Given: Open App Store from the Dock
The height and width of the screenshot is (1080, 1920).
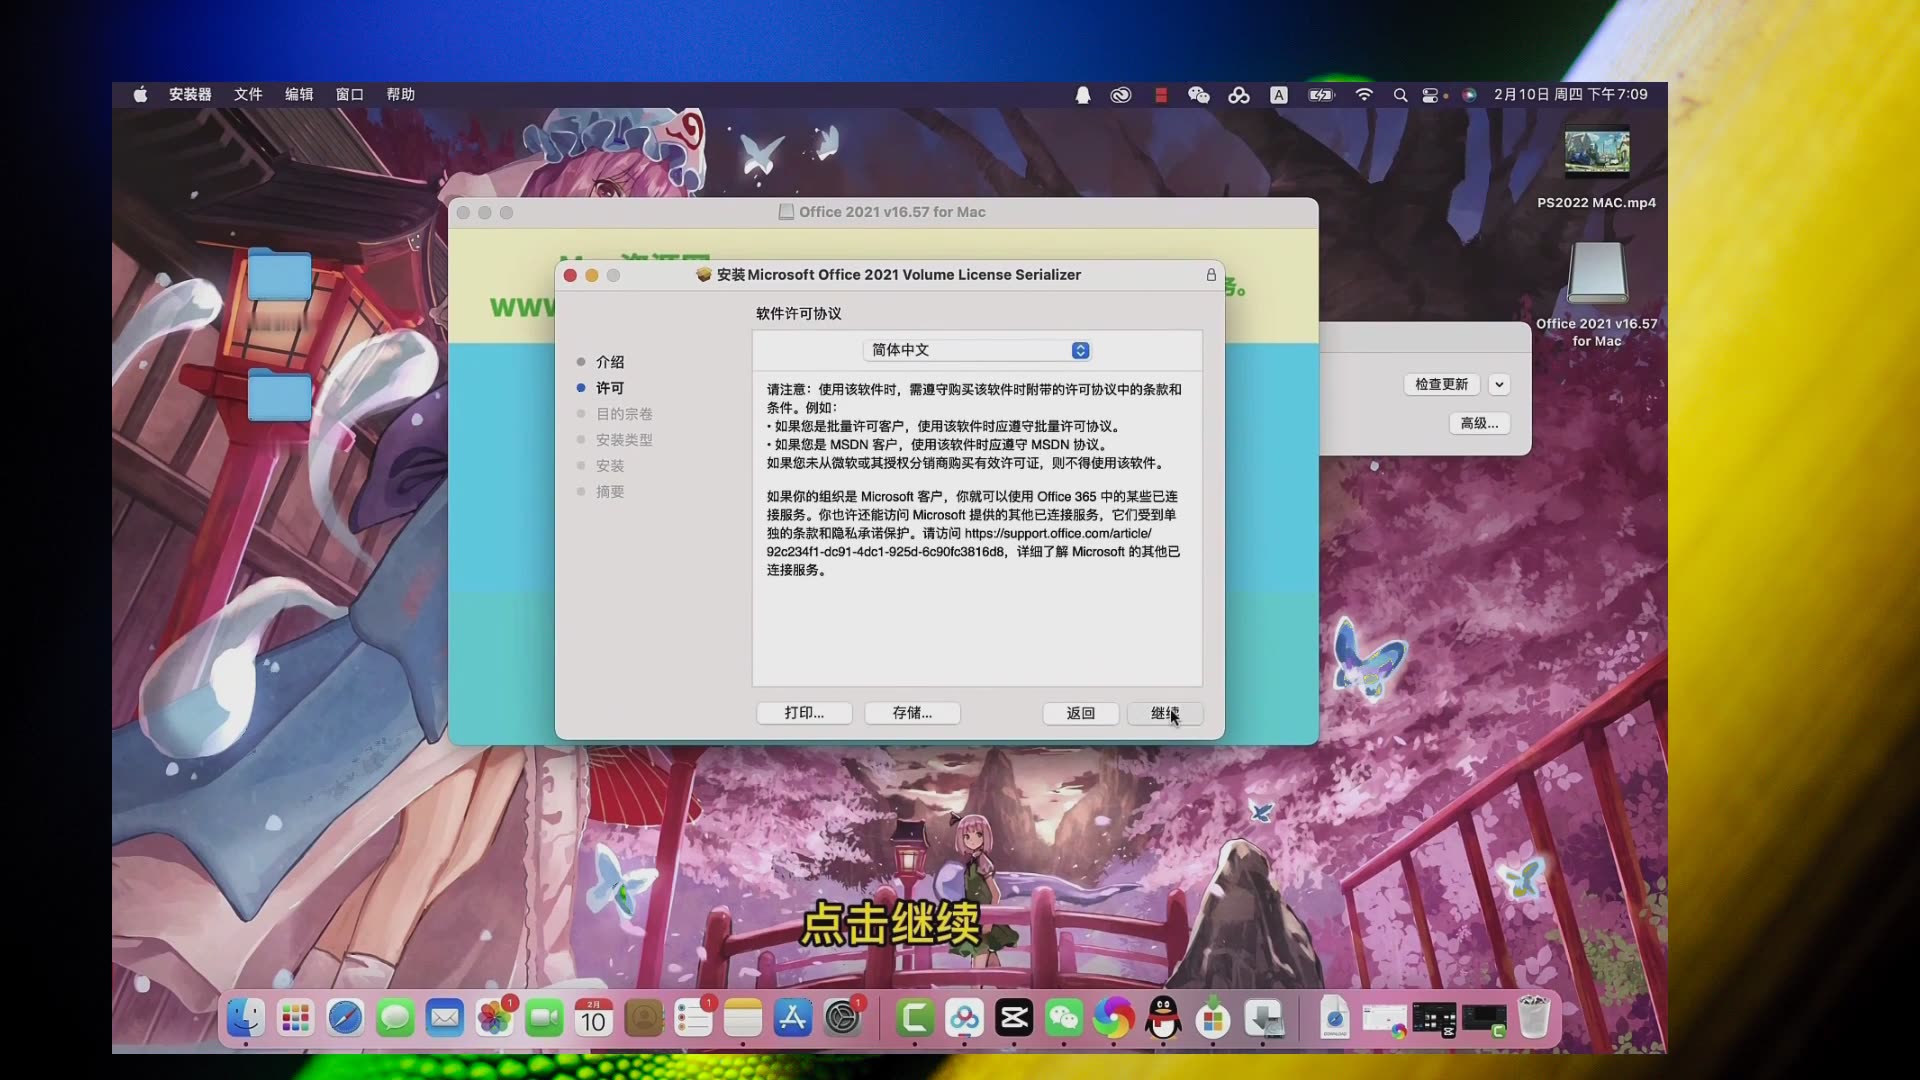Looking at the screenshot, I should [x=793, y=1019].
